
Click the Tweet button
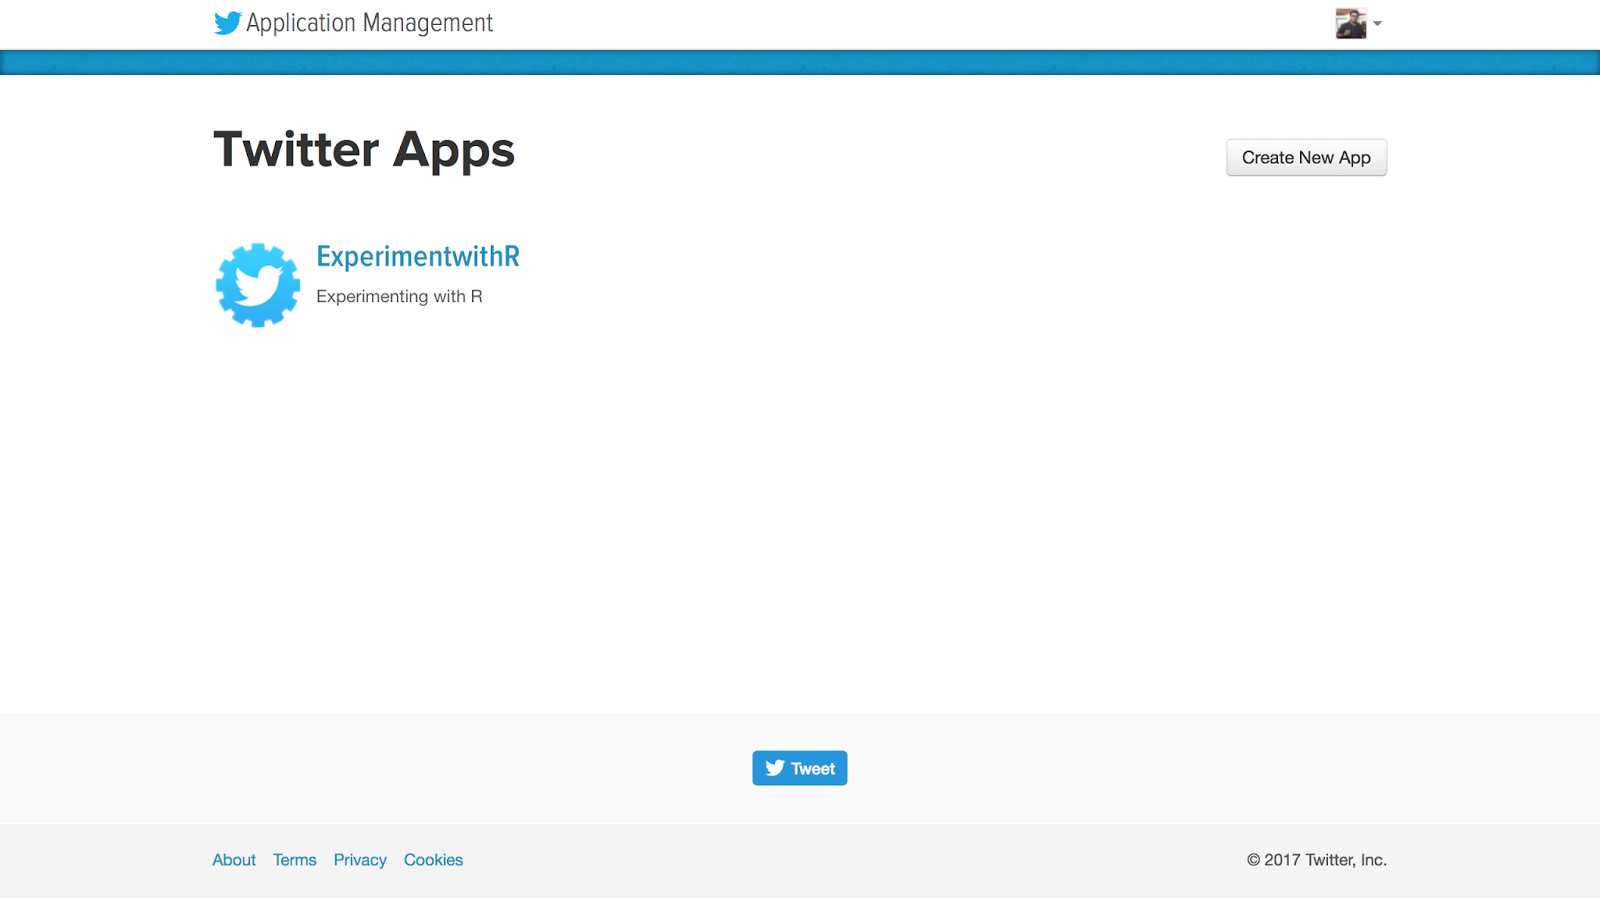pyautogui.click(x=800, y=768)
